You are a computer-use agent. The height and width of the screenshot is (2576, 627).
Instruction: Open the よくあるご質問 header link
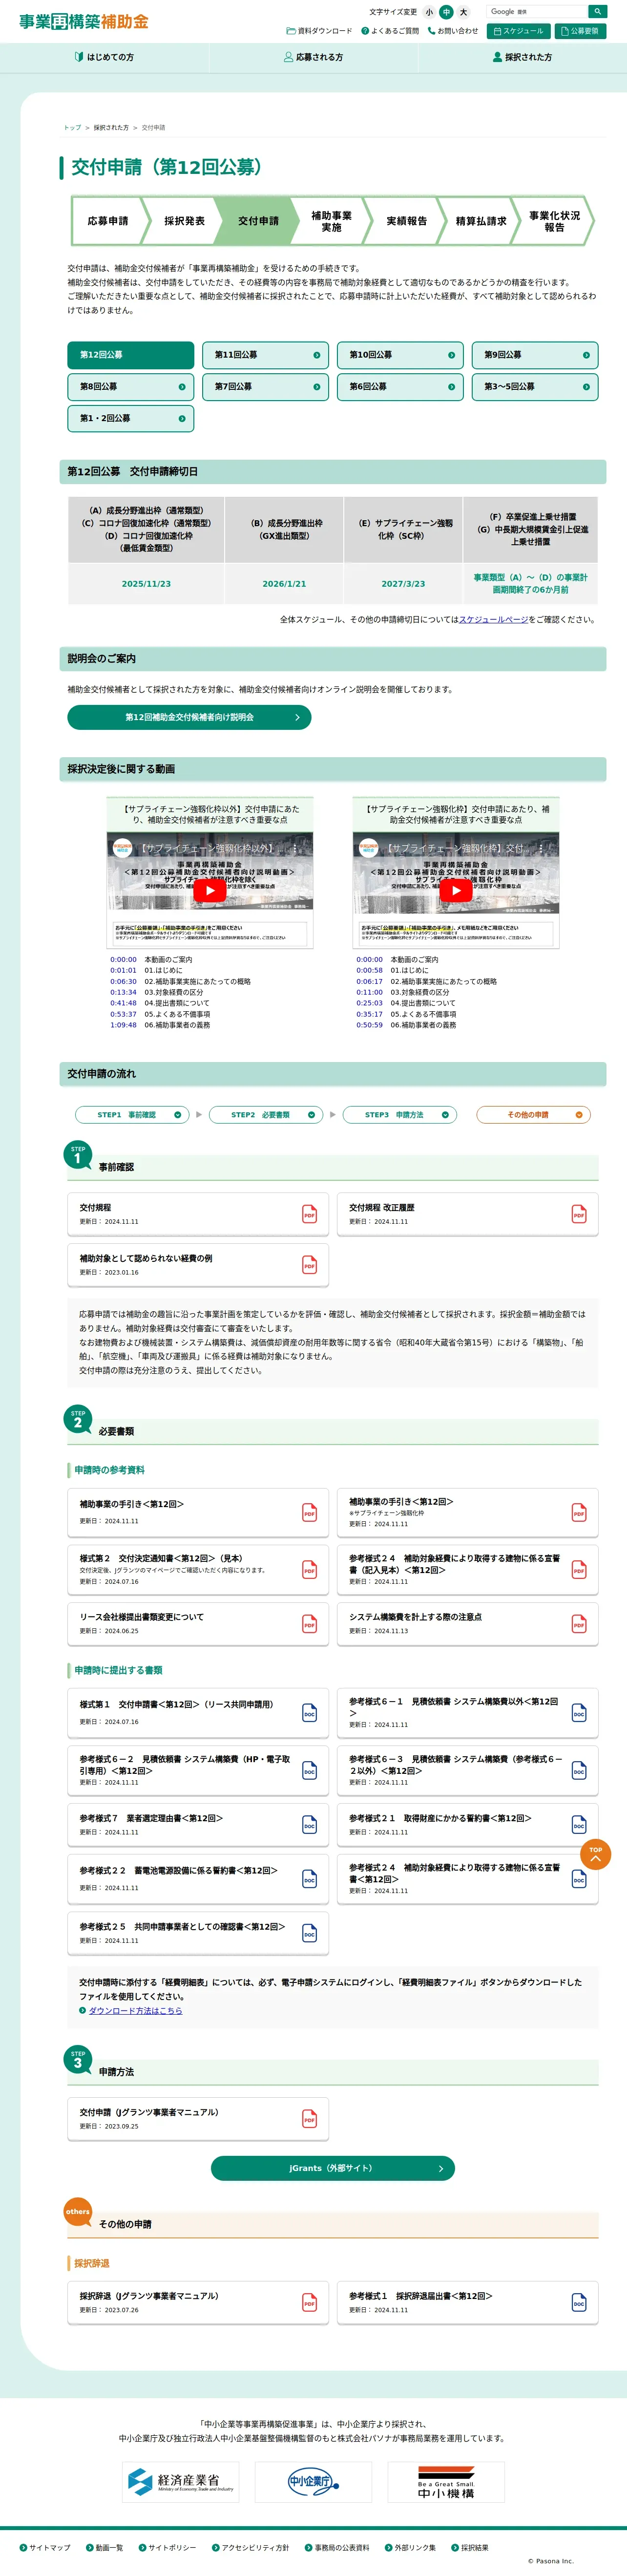coord(390,31)
